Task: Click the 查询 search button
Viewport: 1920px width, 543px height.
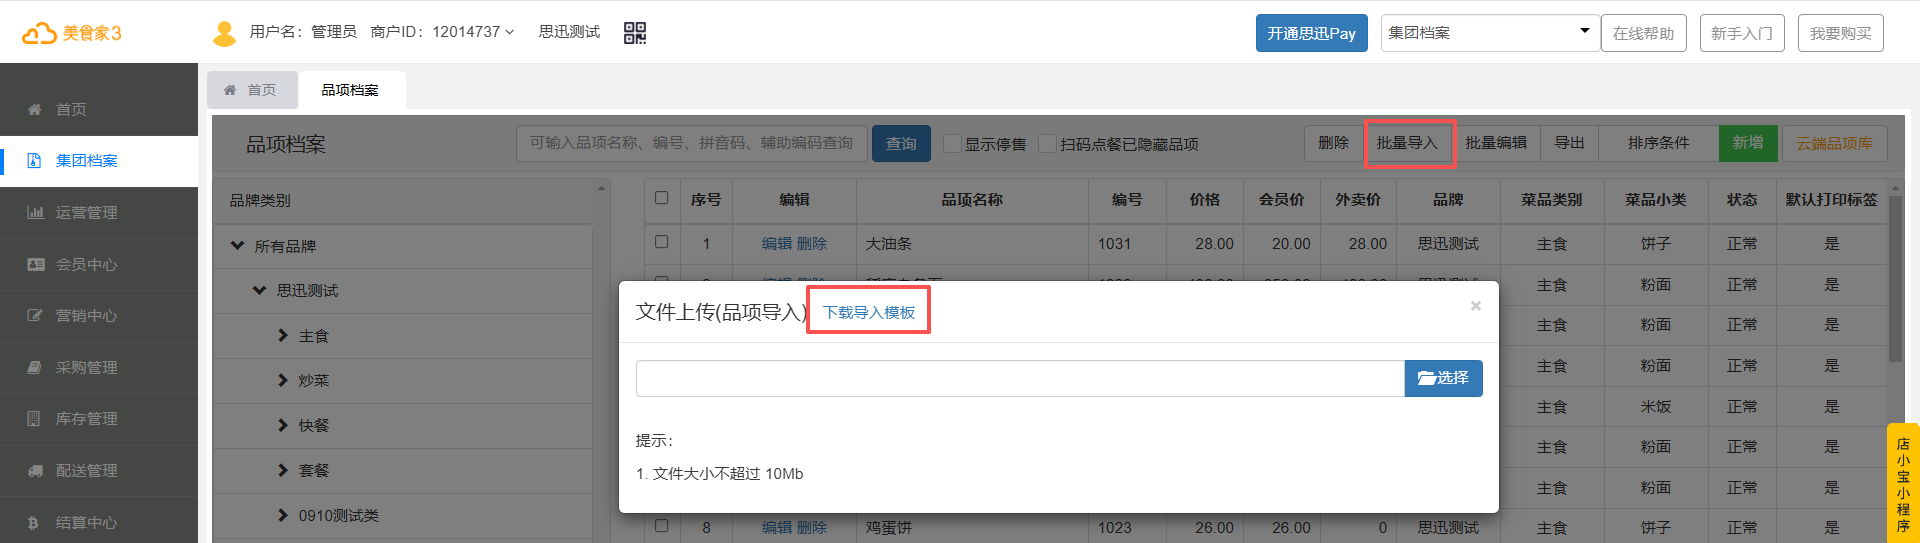Action: (901, 144)
